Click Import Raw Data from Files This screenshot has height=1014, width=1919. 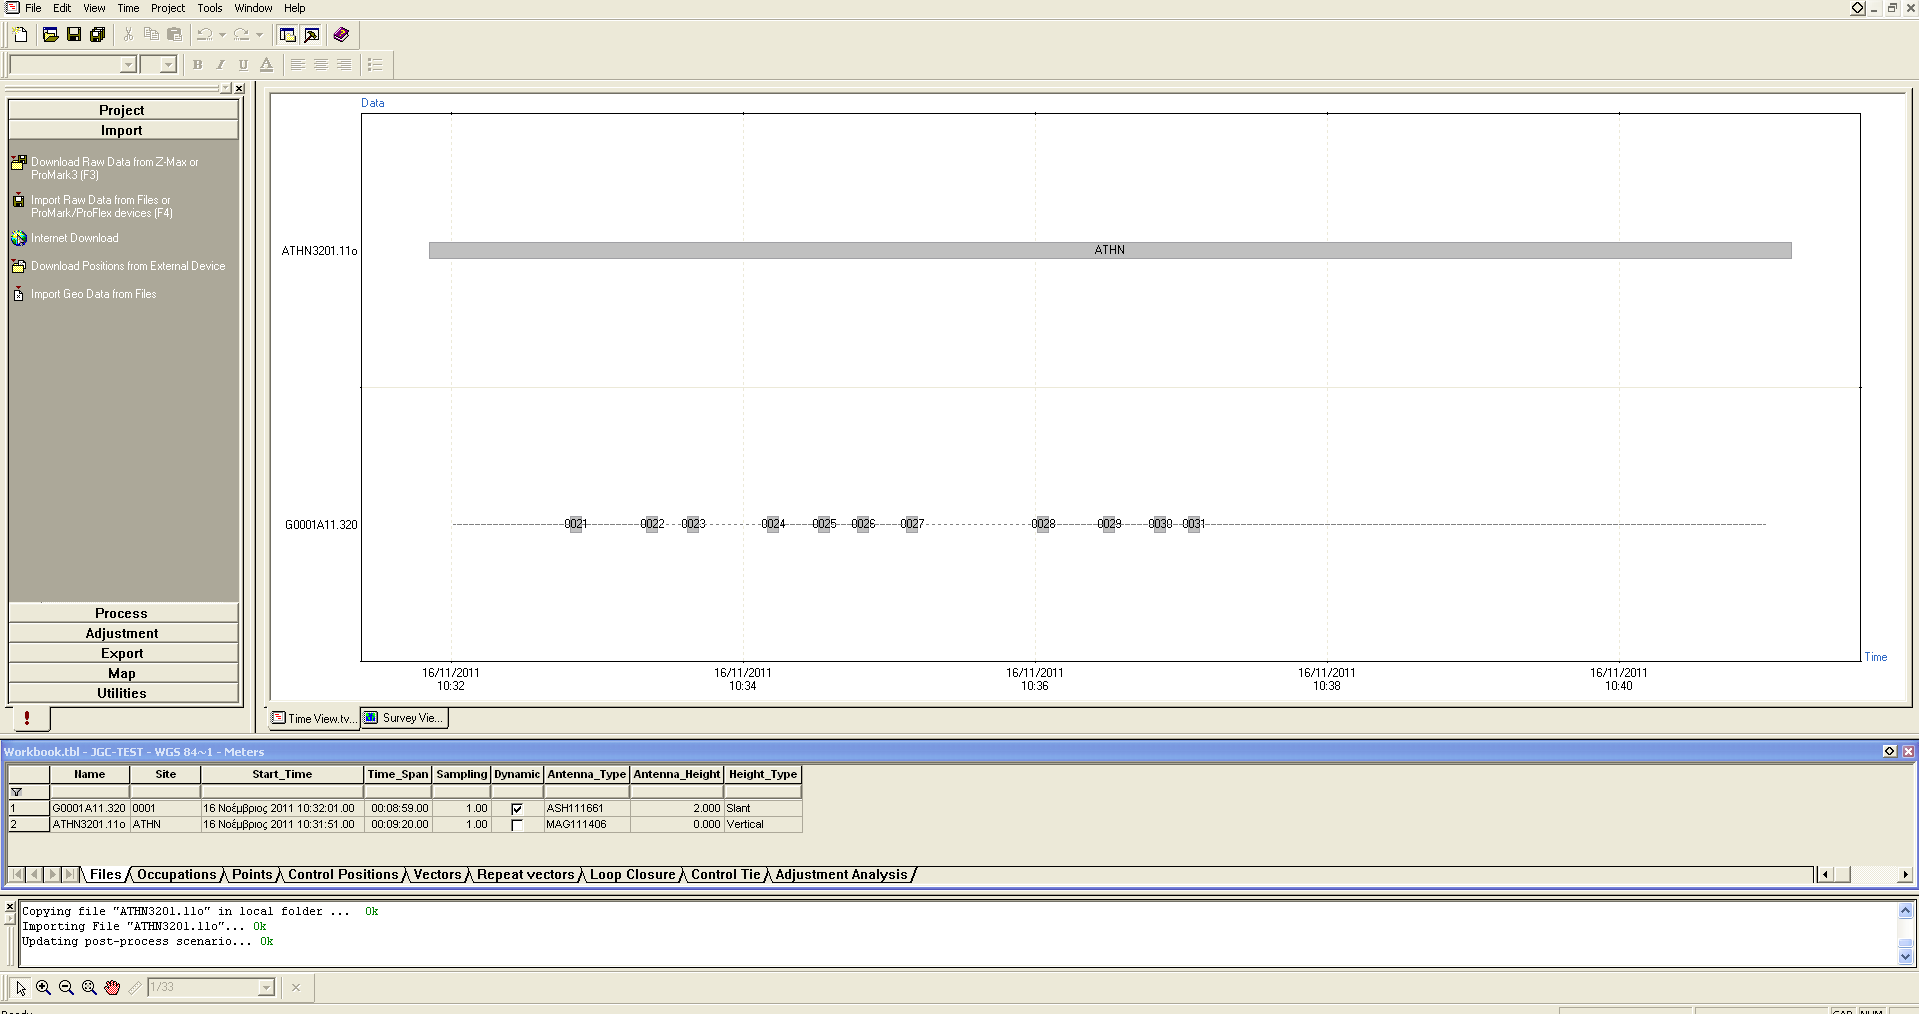[100, 206]
